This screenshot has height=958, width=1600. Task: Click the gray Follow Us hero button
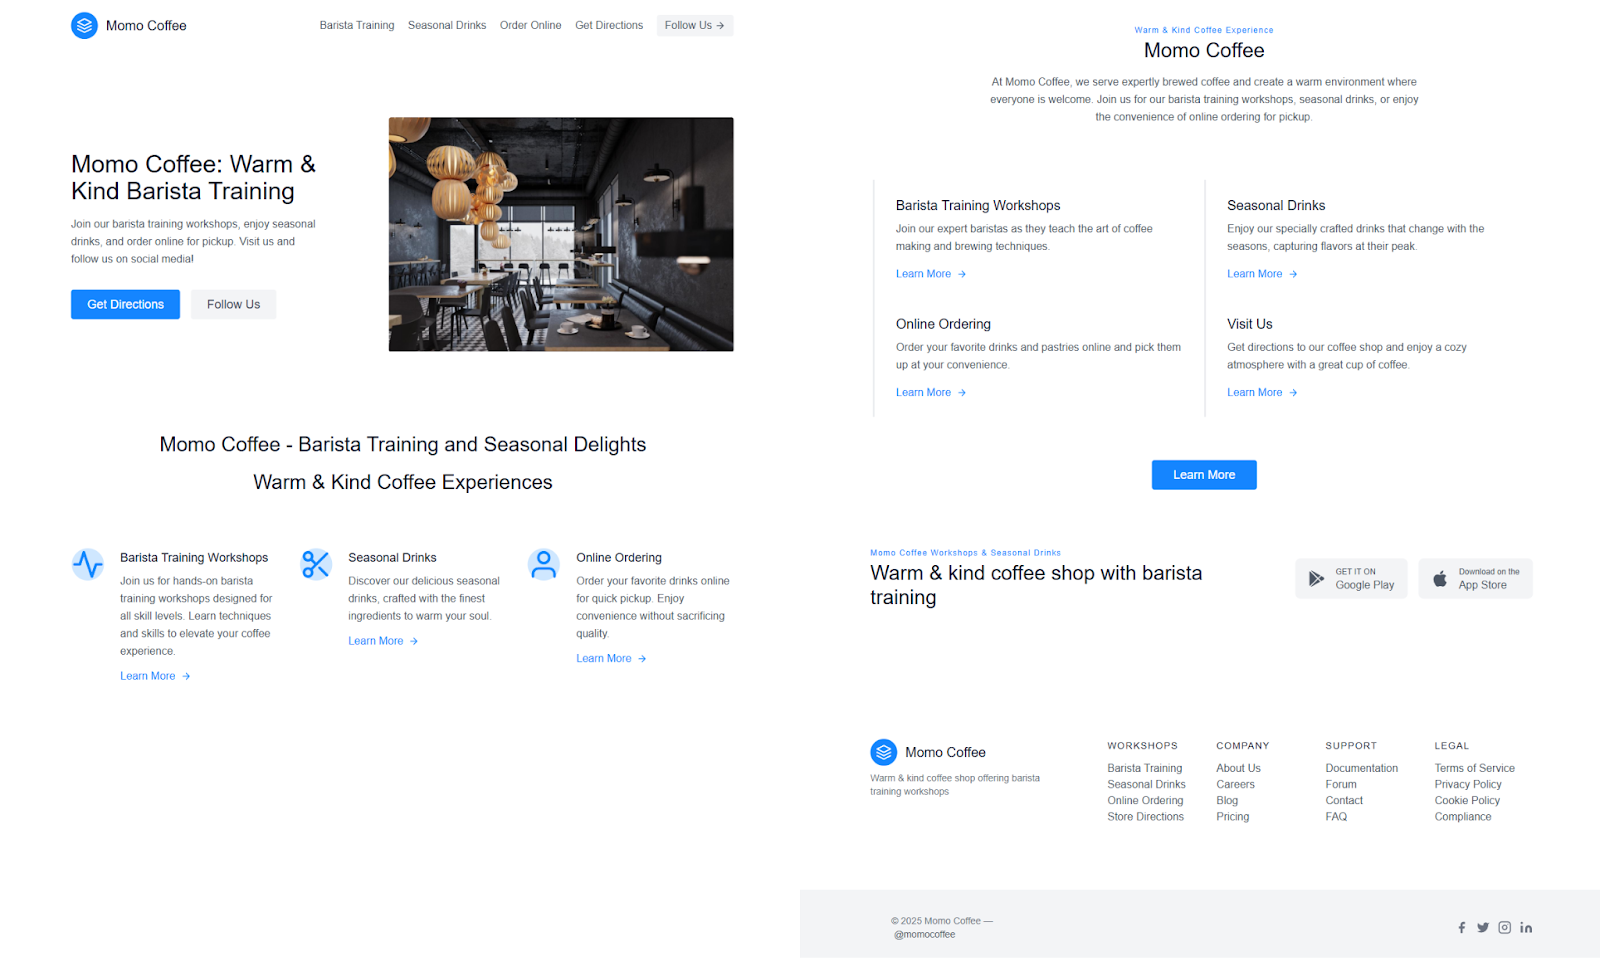[x=233, y=304]
